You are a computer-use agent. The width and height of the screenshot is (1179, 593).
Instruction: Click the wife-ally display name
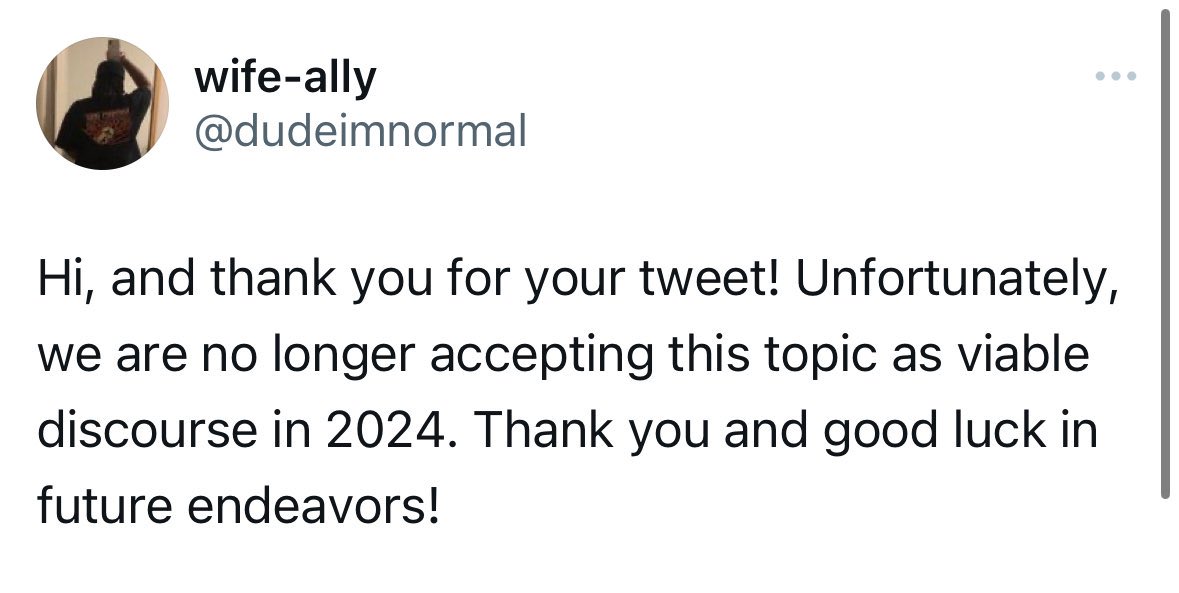[285, 77]
